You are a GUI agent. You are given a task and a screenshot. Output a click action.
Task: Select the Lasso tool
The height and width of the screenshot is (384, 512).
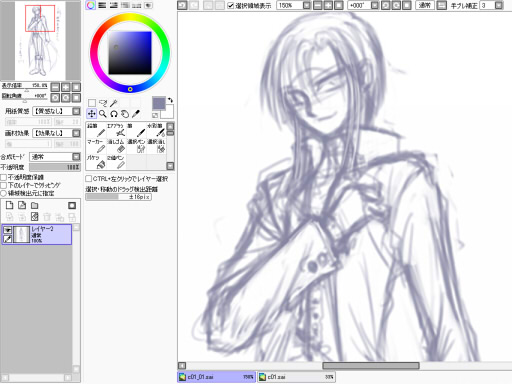click(103, 103)
